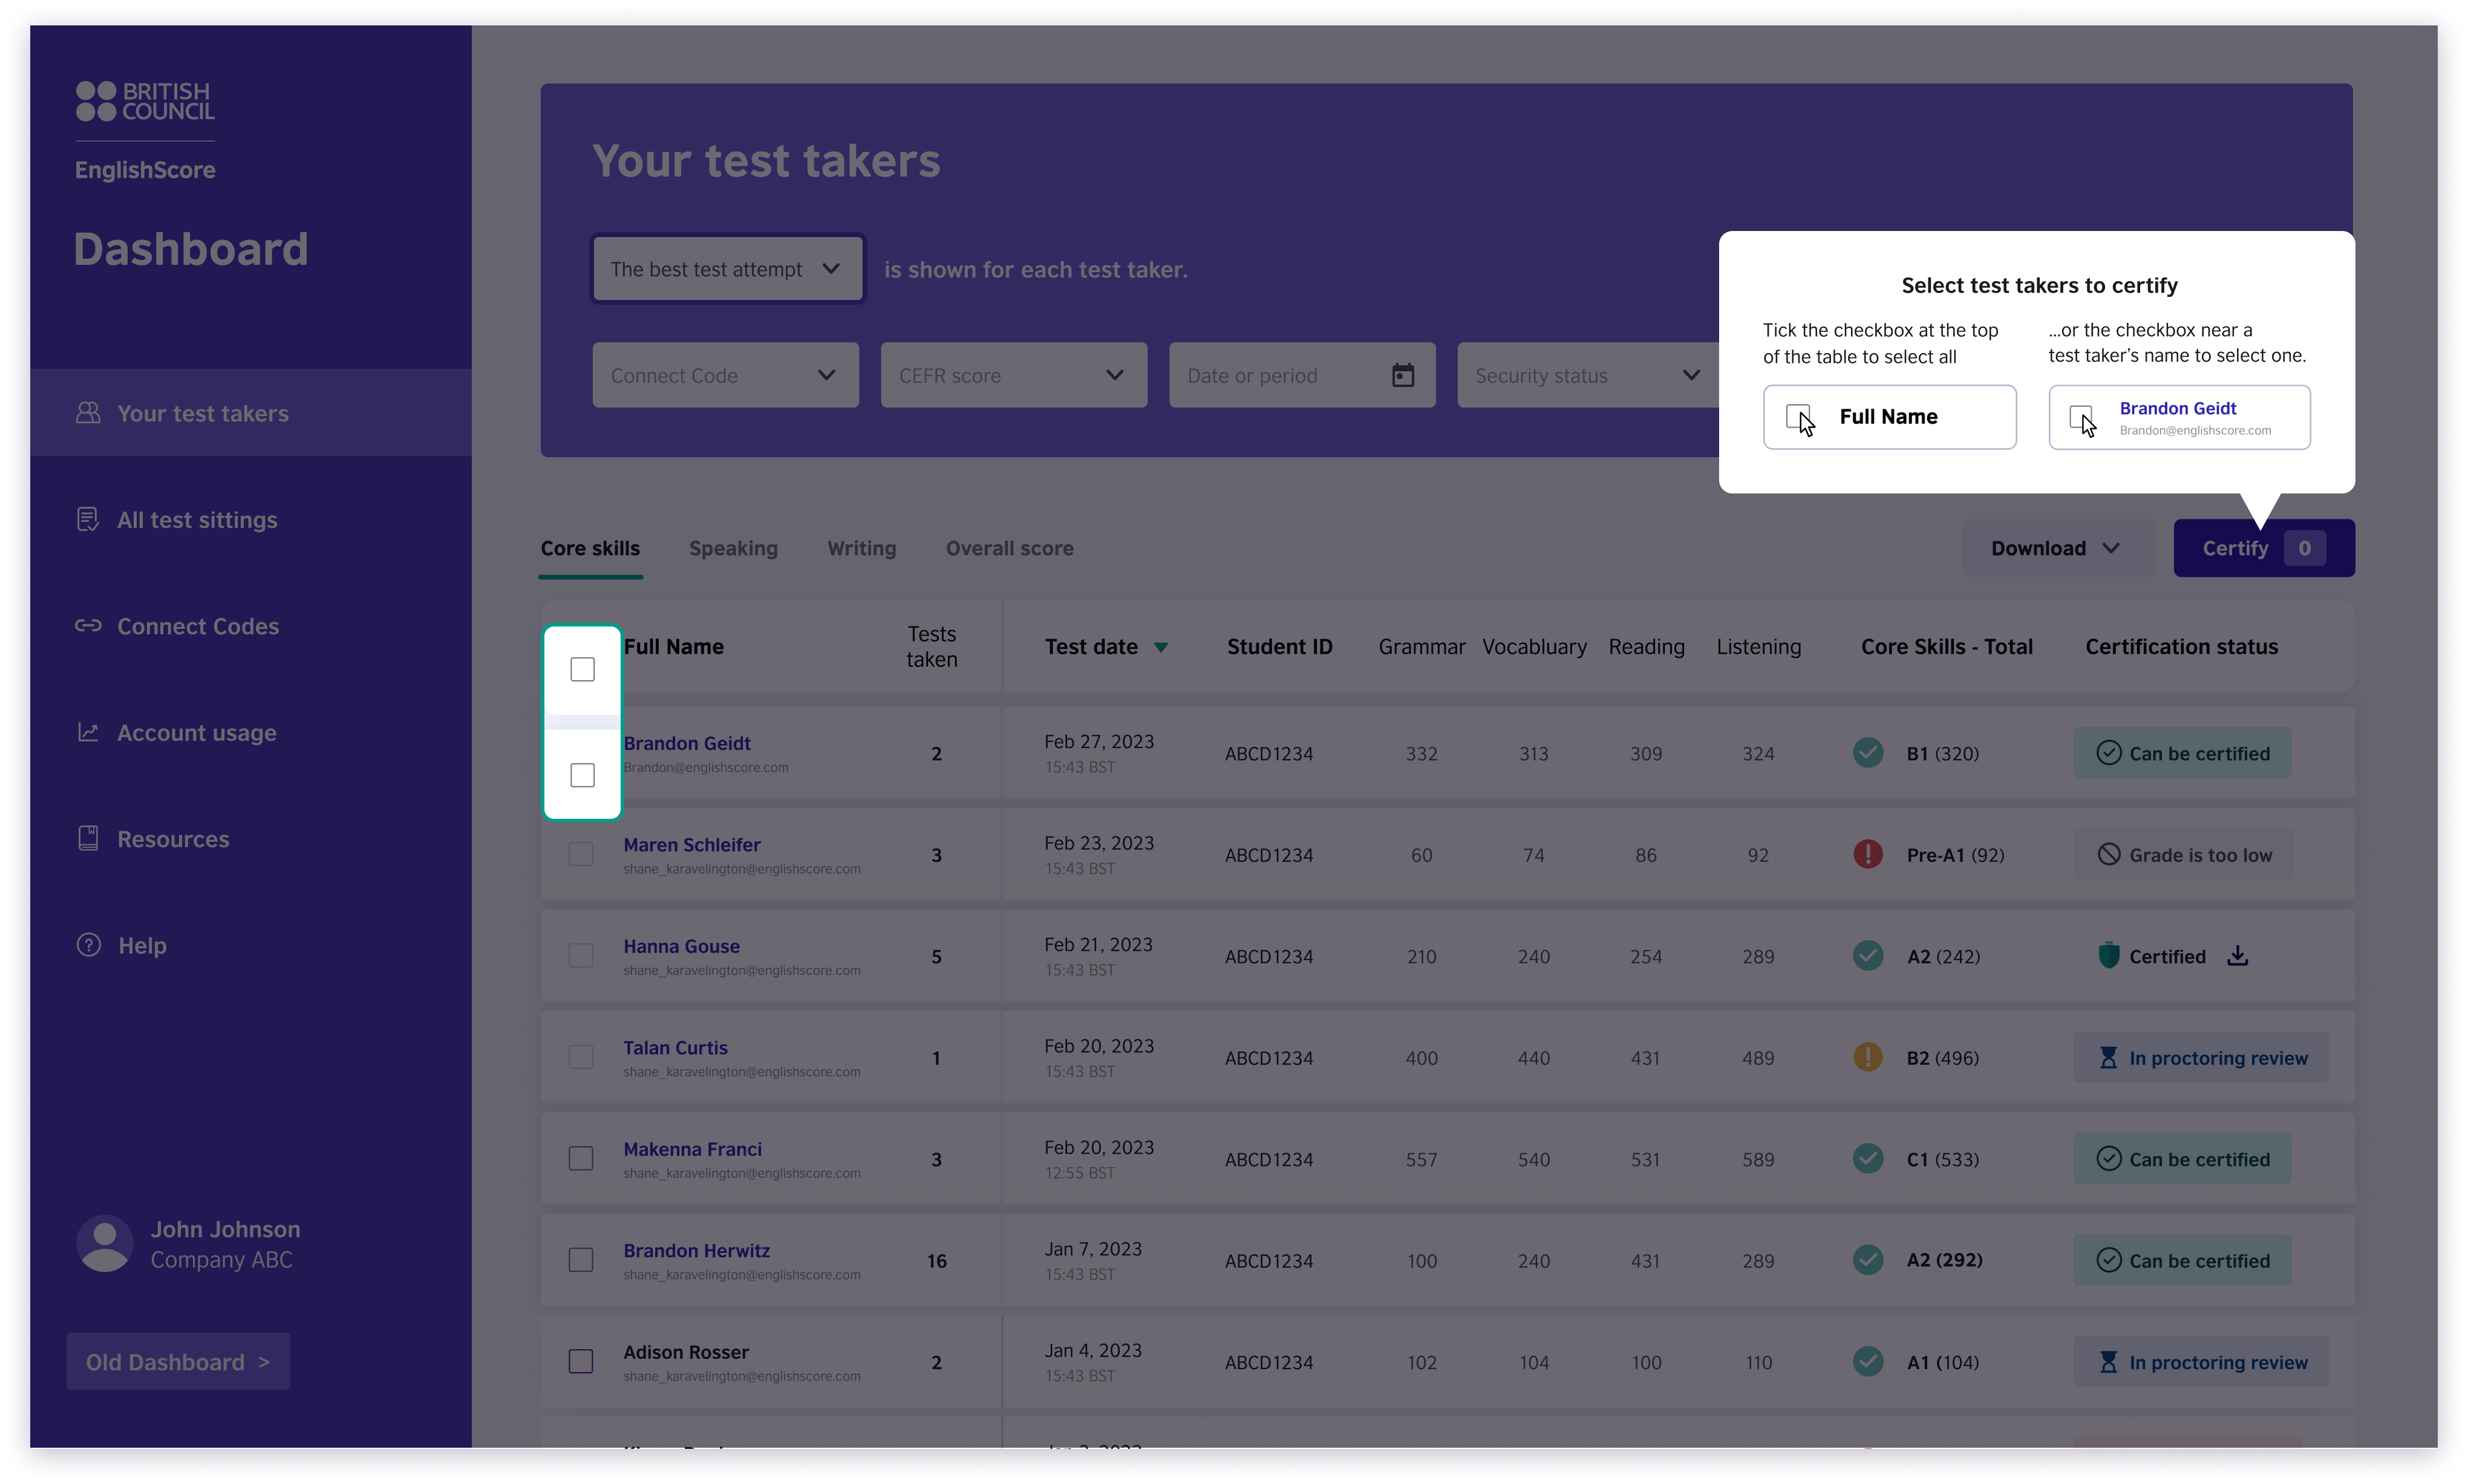This screenshot has width=2468, height=1484.
Task: Open Makenna Franci's name link
Action: [692, 1149]
